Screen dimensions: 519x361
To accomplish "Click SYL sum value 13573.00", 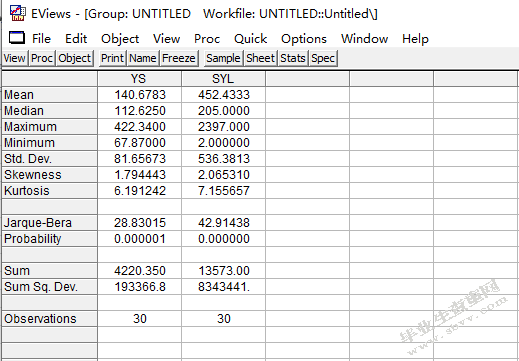I will point(224,271).
